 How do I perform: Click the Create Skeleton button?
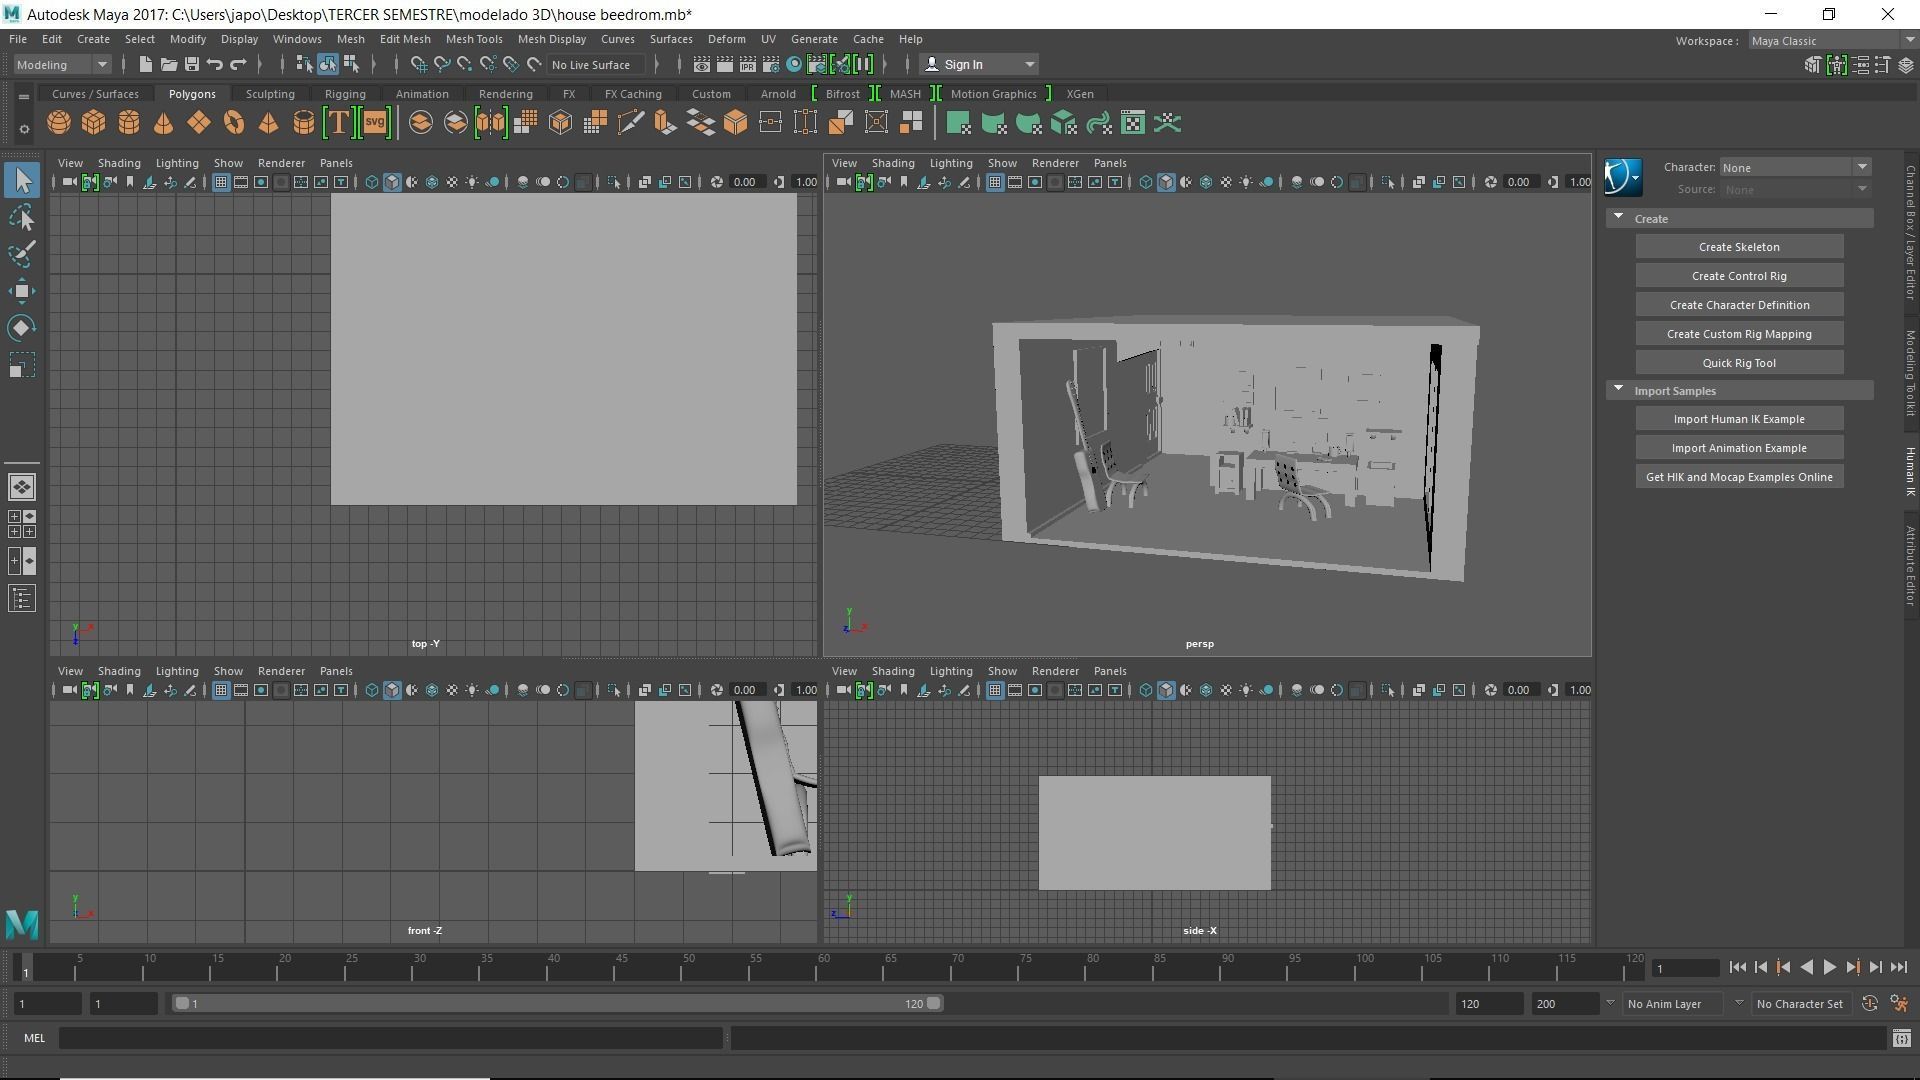click(x=1738, y=247)
